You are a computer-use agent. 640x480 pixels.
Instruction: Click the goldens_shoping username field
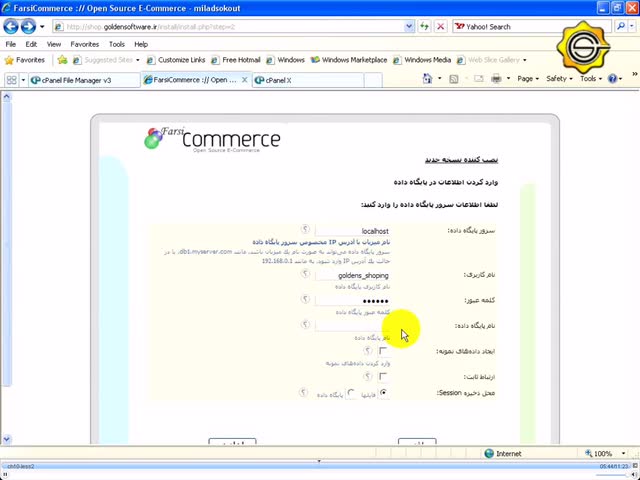coord(352,276)
